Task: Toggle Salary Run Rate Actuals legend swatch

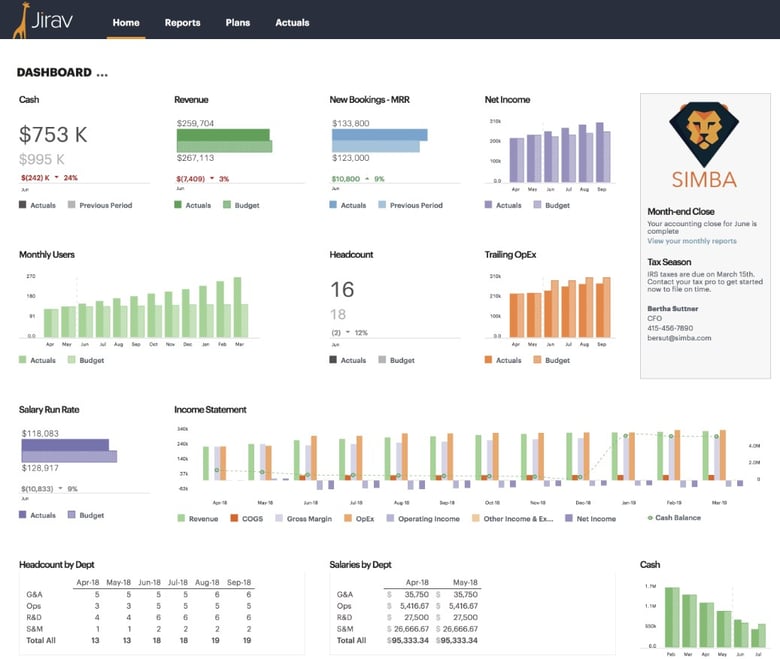Action: tap(22, 515)
